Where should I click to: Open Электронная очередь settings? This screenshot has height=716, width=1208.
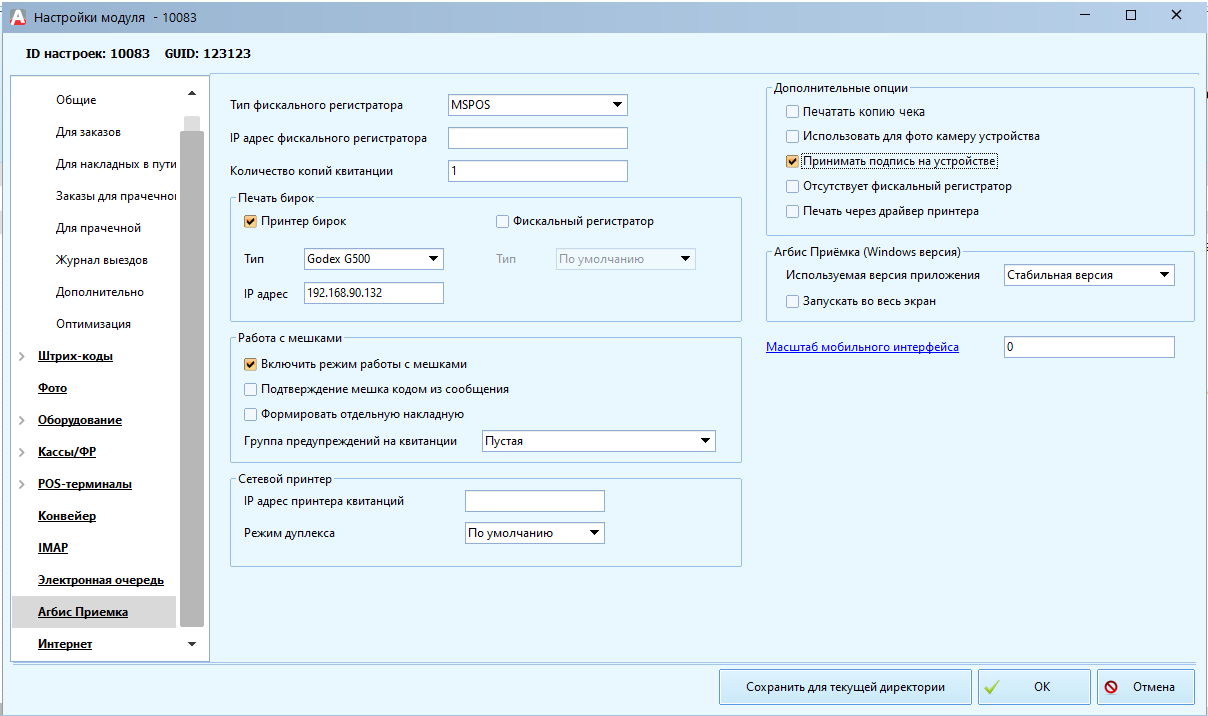(x=101, y=580)
